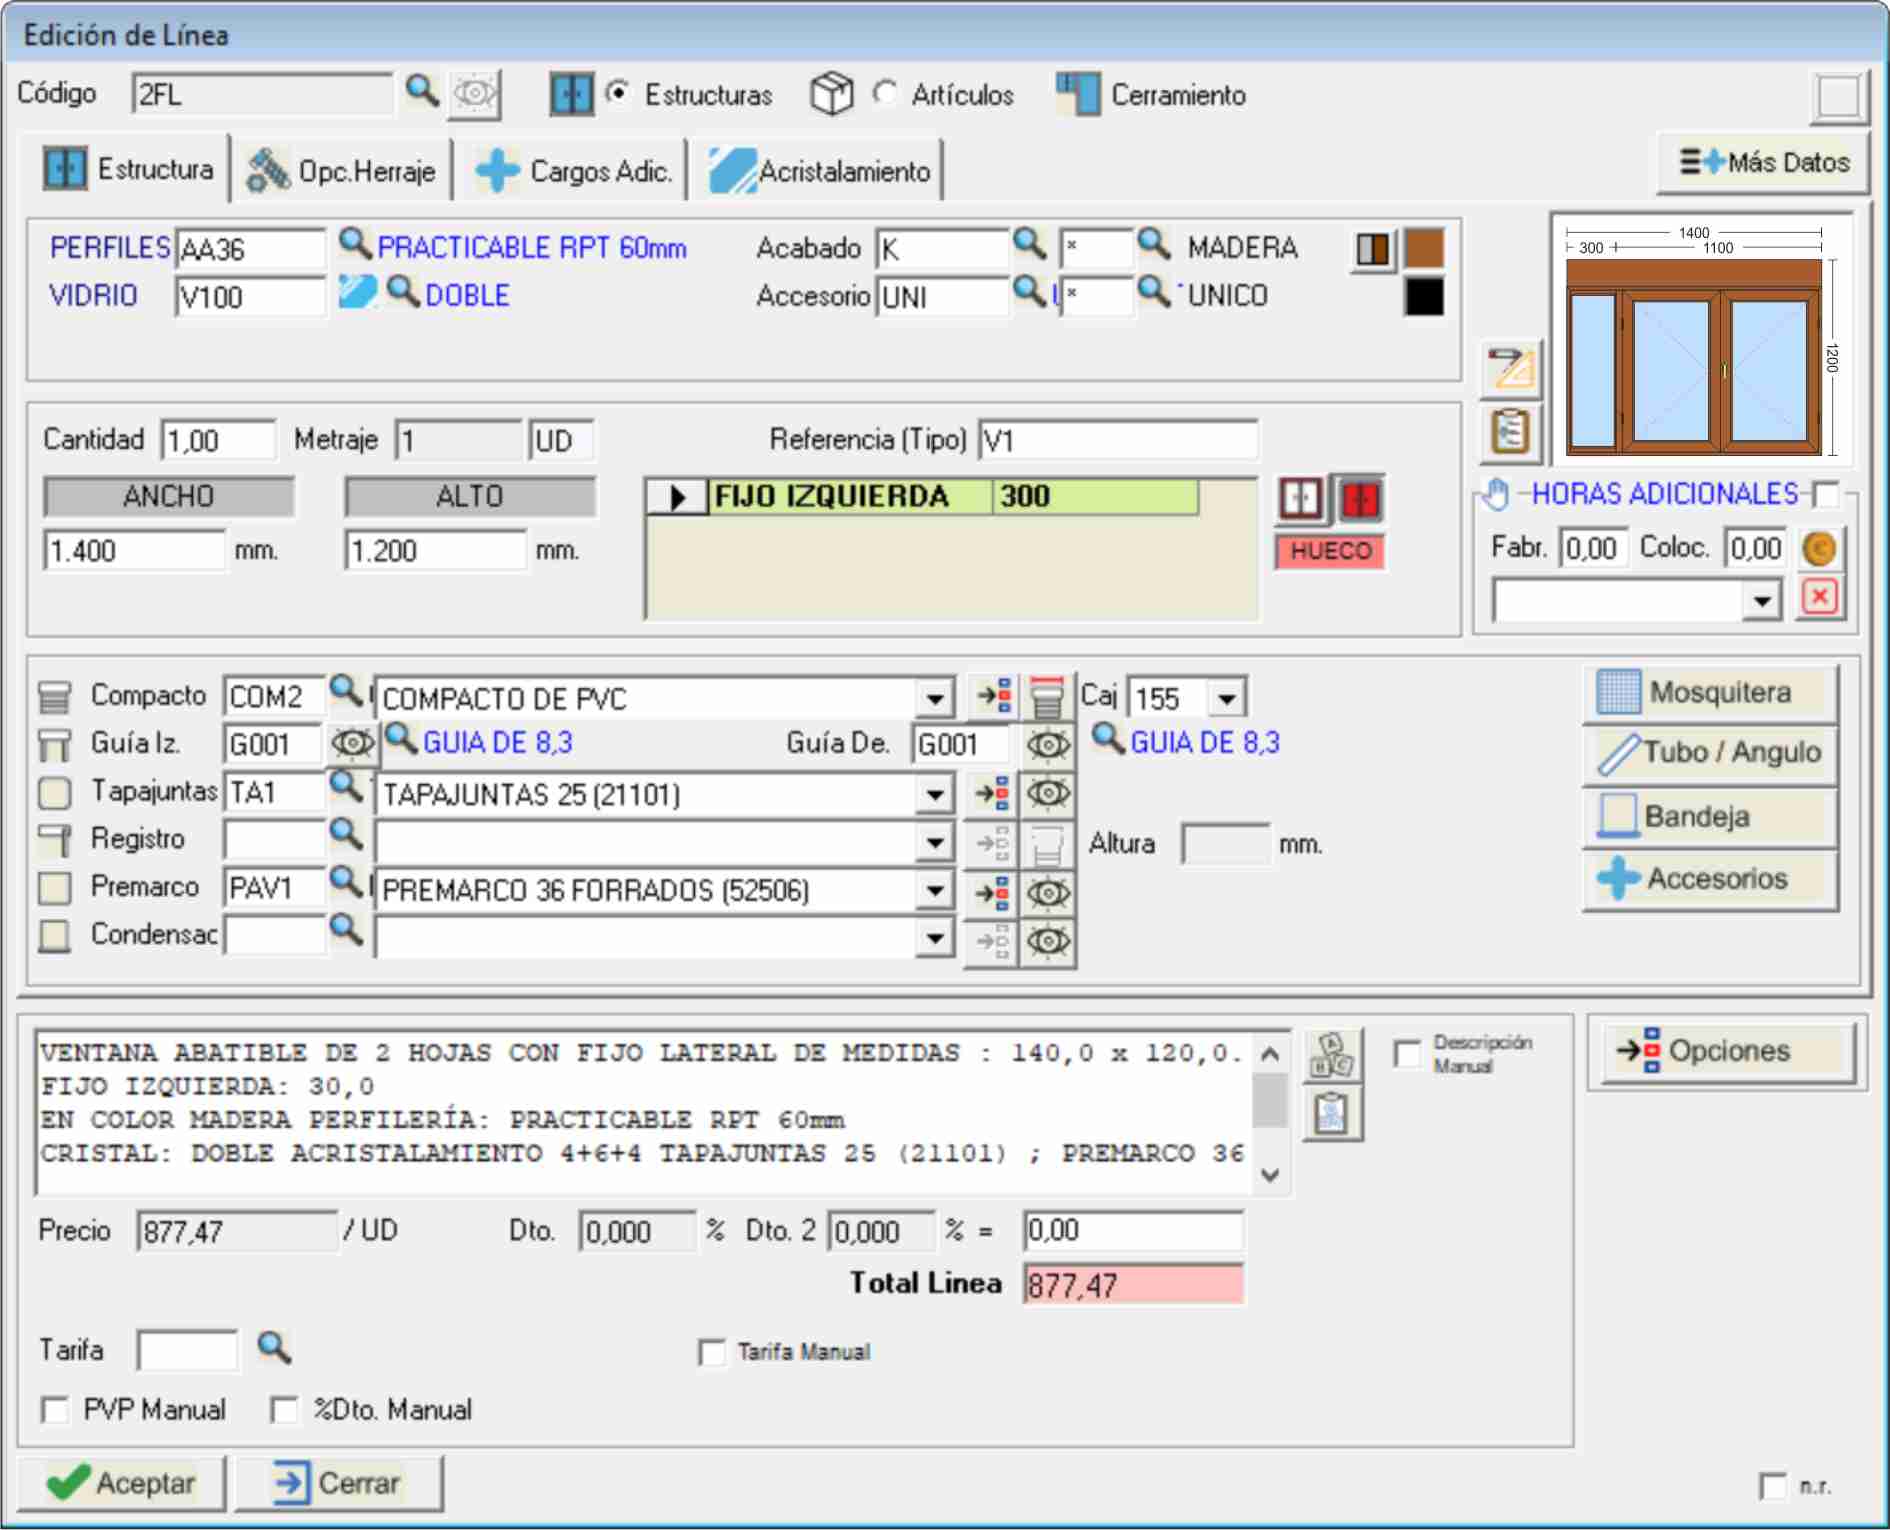Search Guía Iz. with magnifier icon
The height and width of the screenshot is (1530, 1890).
click(x=400, y=739)
